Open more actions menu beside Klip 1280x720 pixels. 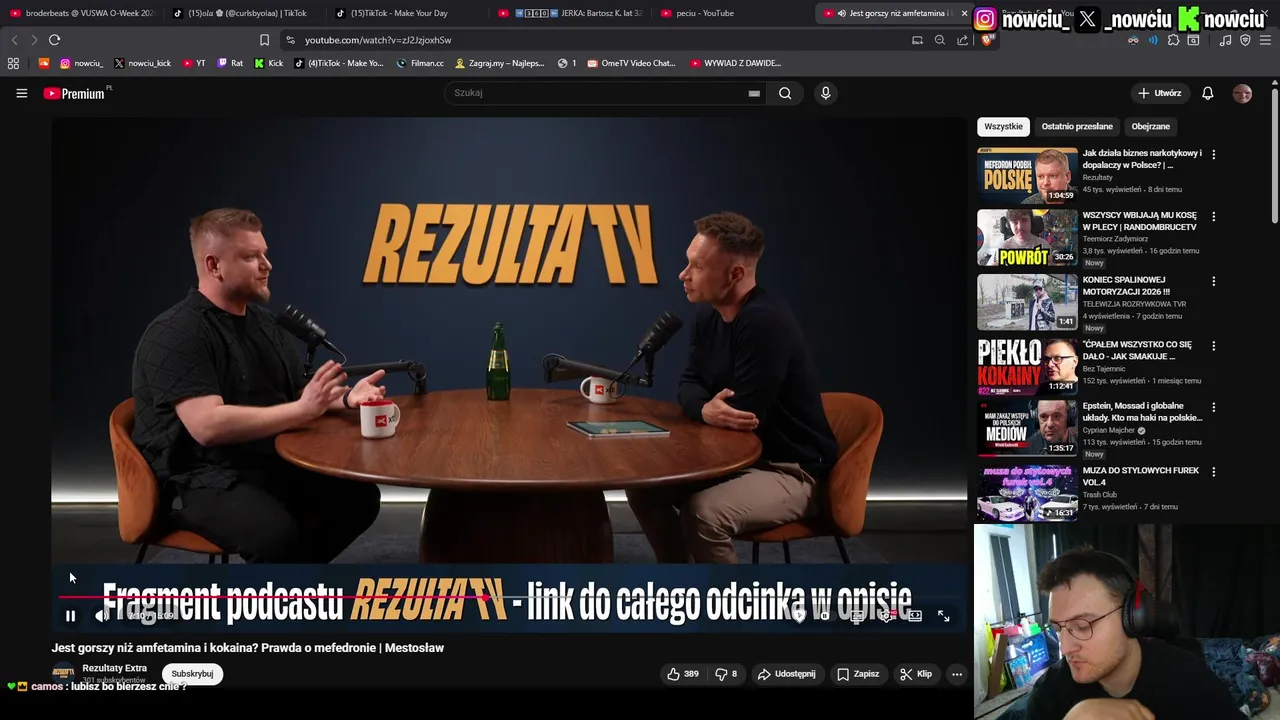pos(957,674)
